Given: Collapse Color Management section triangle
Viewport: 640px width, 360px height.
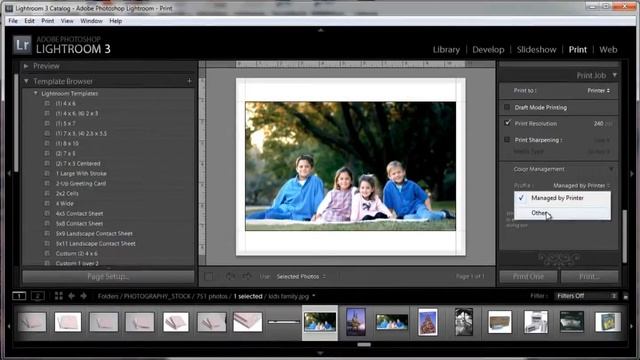Looking at the screenshot, I should point(611,169).
